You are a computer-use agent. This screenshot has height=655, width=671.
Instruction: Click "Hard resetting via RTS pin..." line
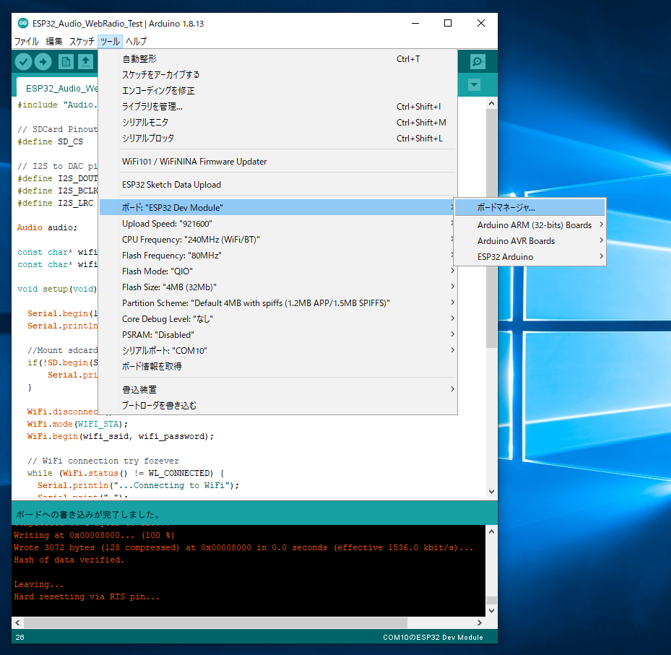86,596
